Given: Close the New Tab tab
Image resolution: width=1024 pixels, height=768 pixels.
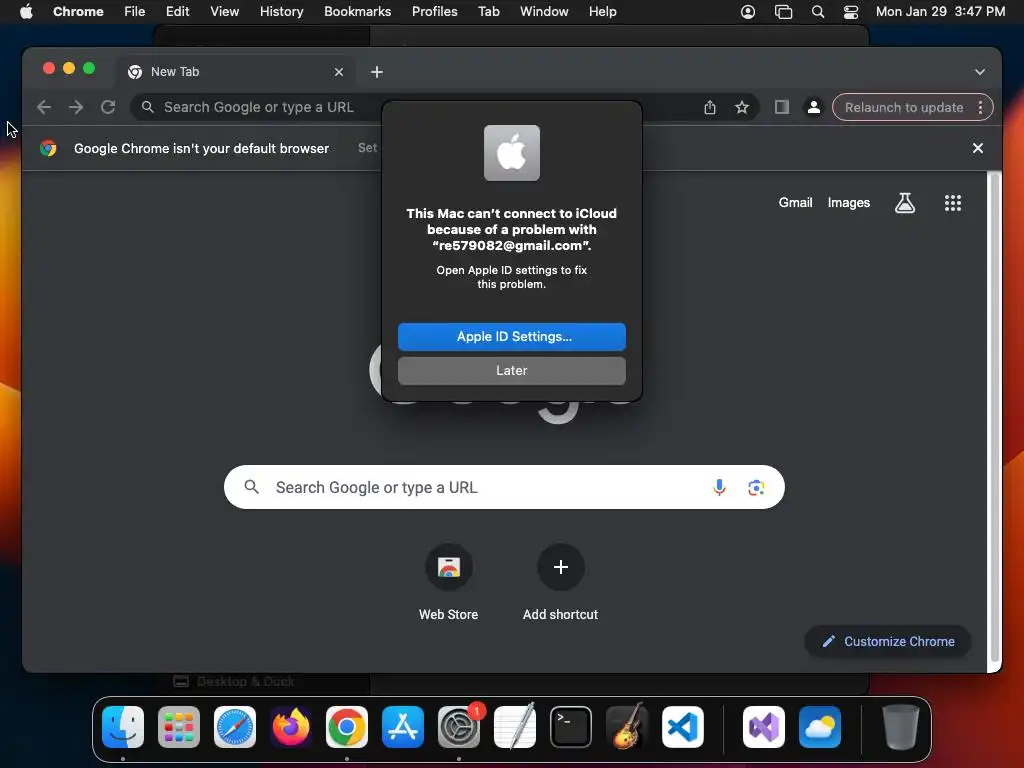Looking at the screenshot, I should tap(338, 72).
